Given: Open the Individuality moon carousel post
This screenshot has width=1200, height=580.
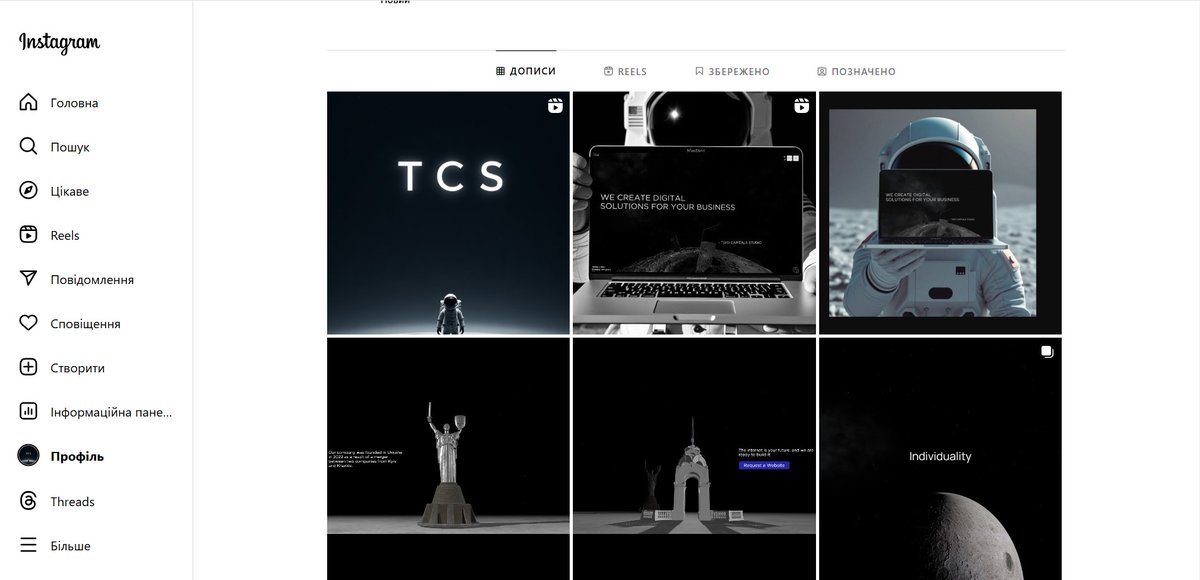Looking at the screenshot, I should pos(940,458).
